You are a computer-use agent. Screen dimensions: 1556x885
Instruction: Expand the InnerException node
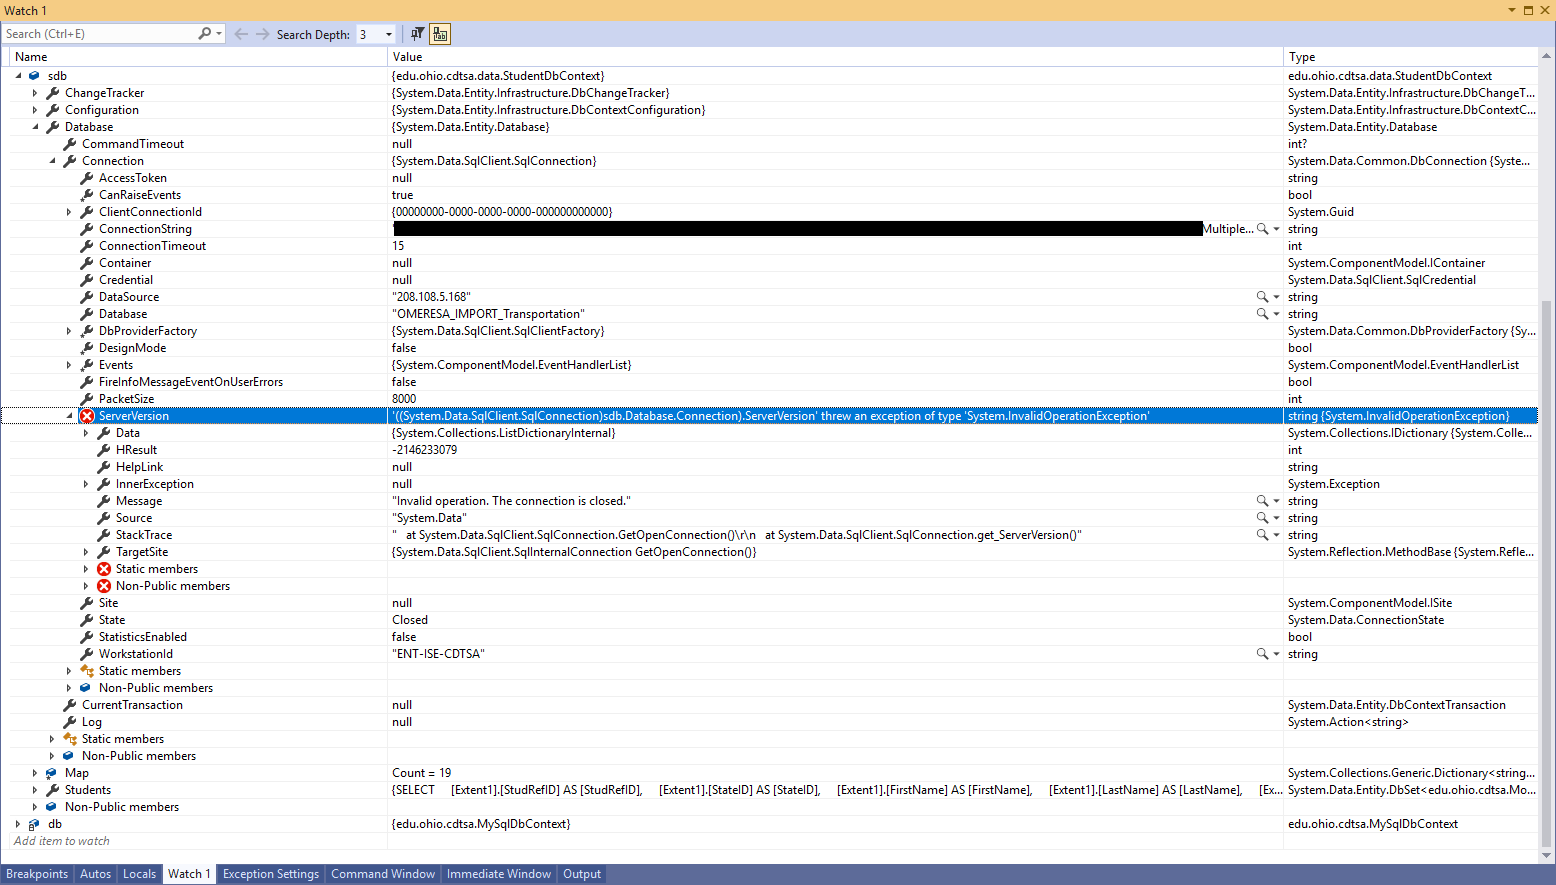tap(86, 484)
